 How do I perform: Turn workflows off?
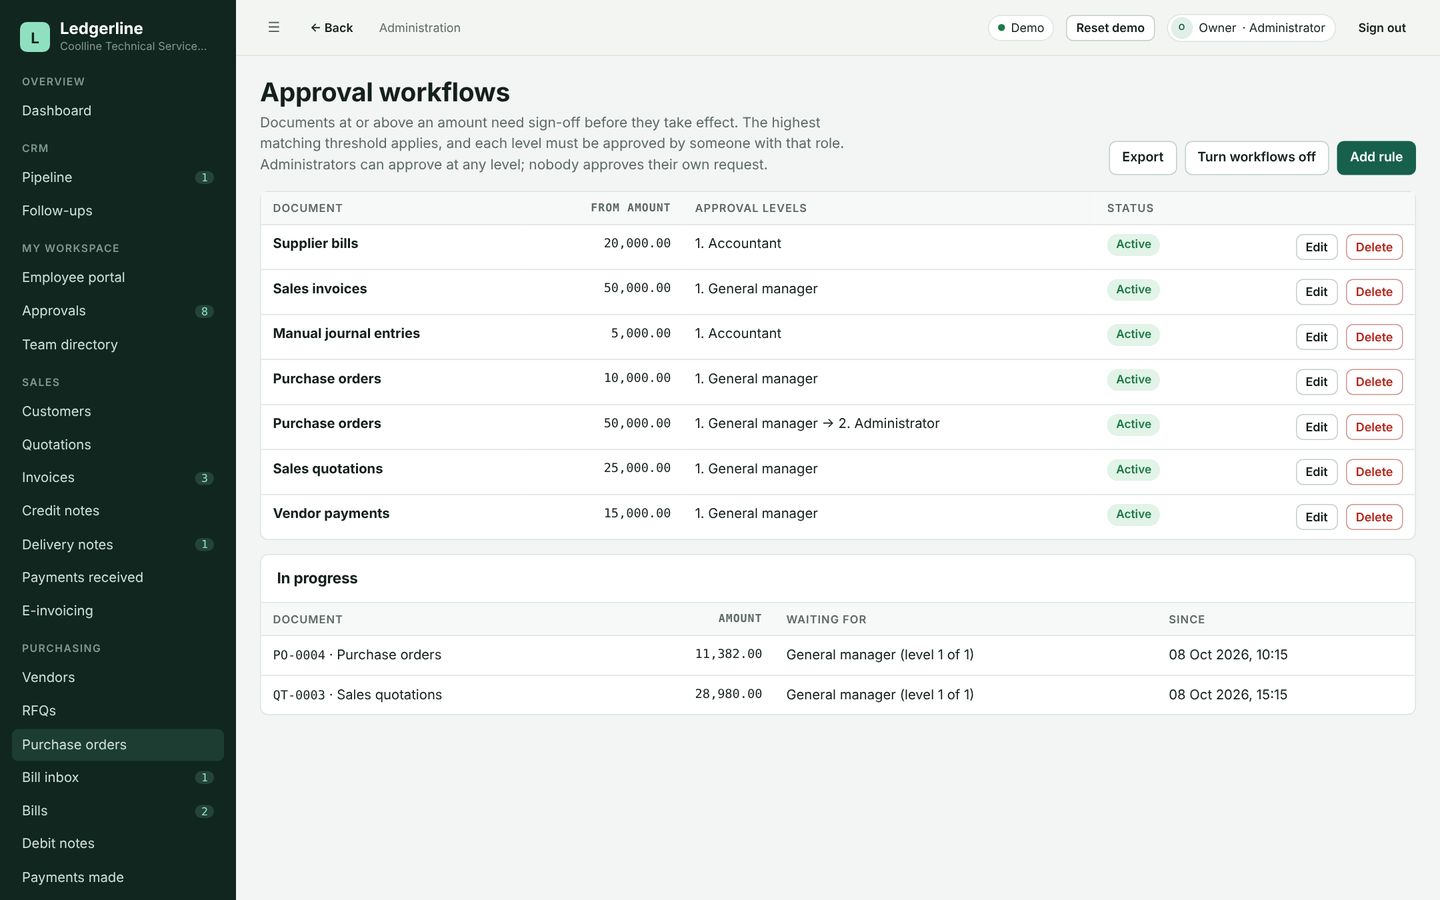(1257, 157)
